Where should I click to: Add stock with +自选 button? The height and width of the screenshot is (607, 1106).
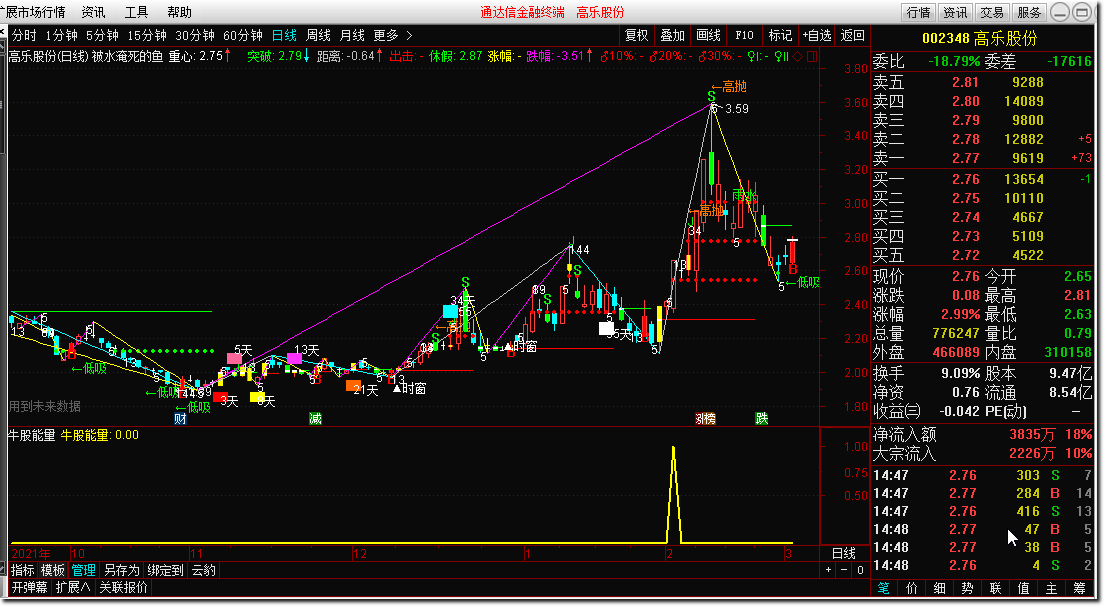coord(817,35)
